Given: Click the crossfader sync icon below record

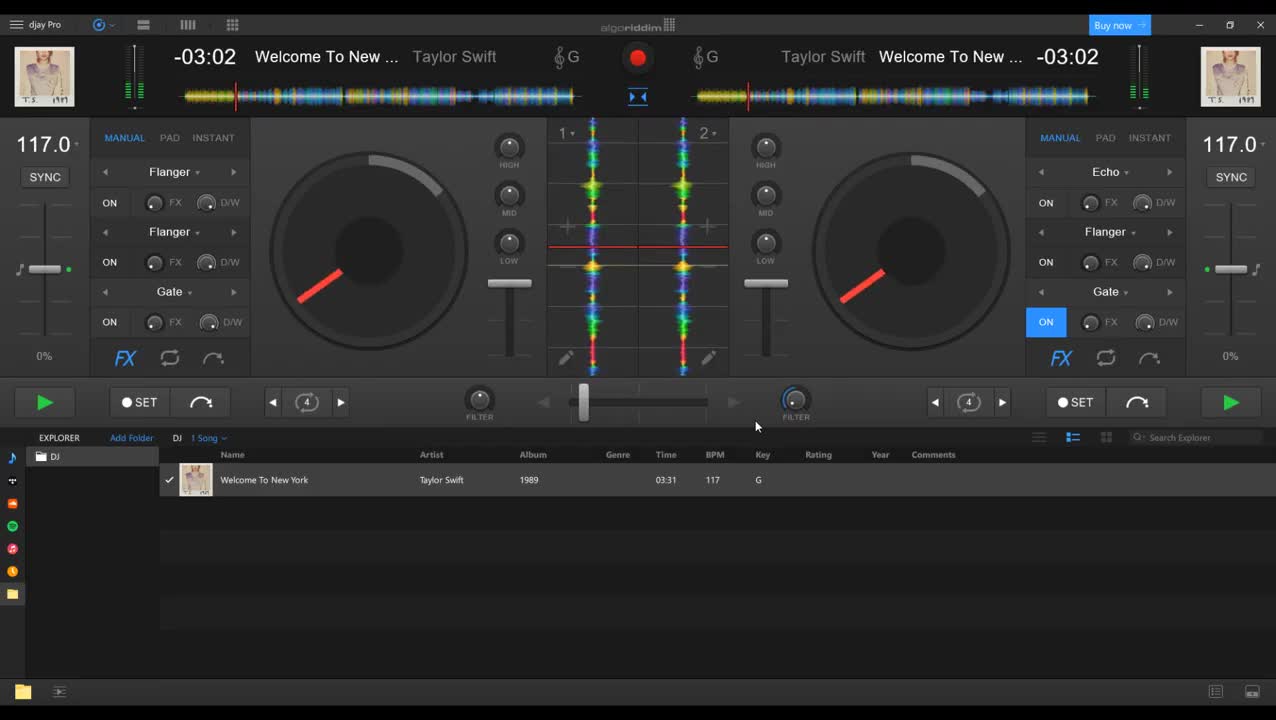Looking at the screenshot, I should (x=638, y=97).
